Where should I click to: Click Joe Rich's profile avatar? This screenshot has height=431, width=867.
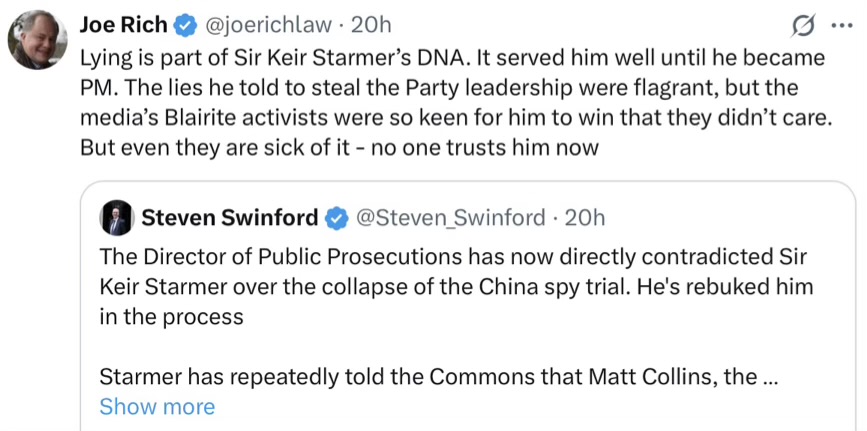tap(37, 41)
